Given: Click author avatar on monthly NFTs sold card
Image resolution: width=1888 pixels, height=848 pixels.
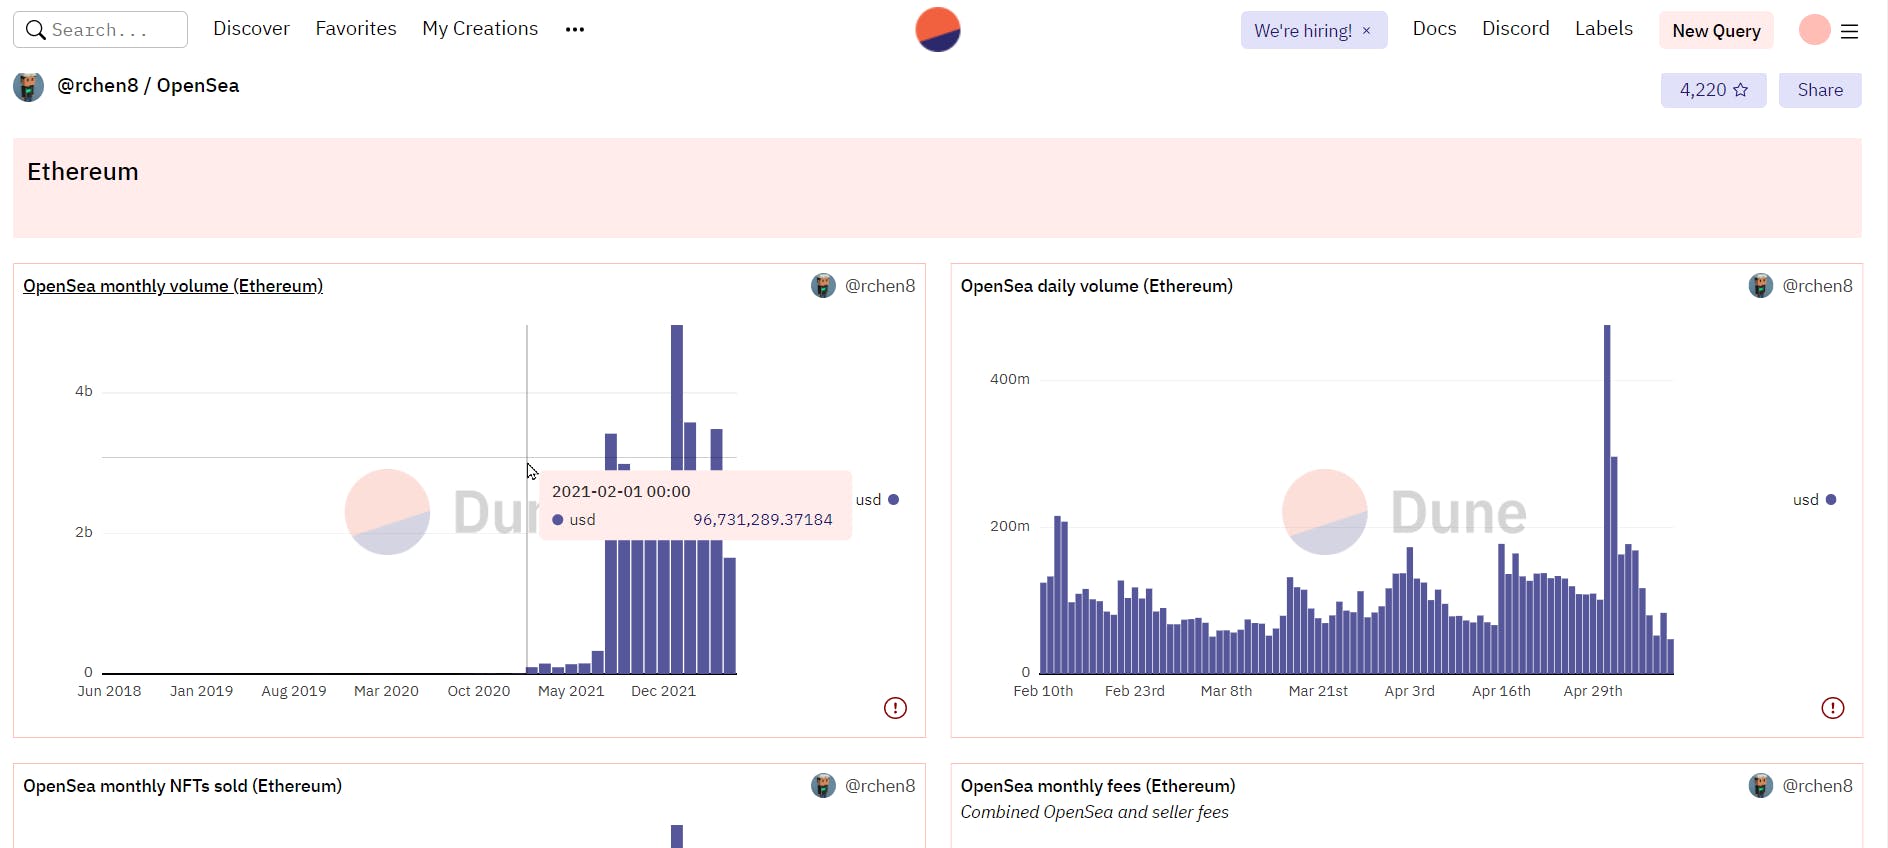Looking at the screenshot, I should click(823, 786).
